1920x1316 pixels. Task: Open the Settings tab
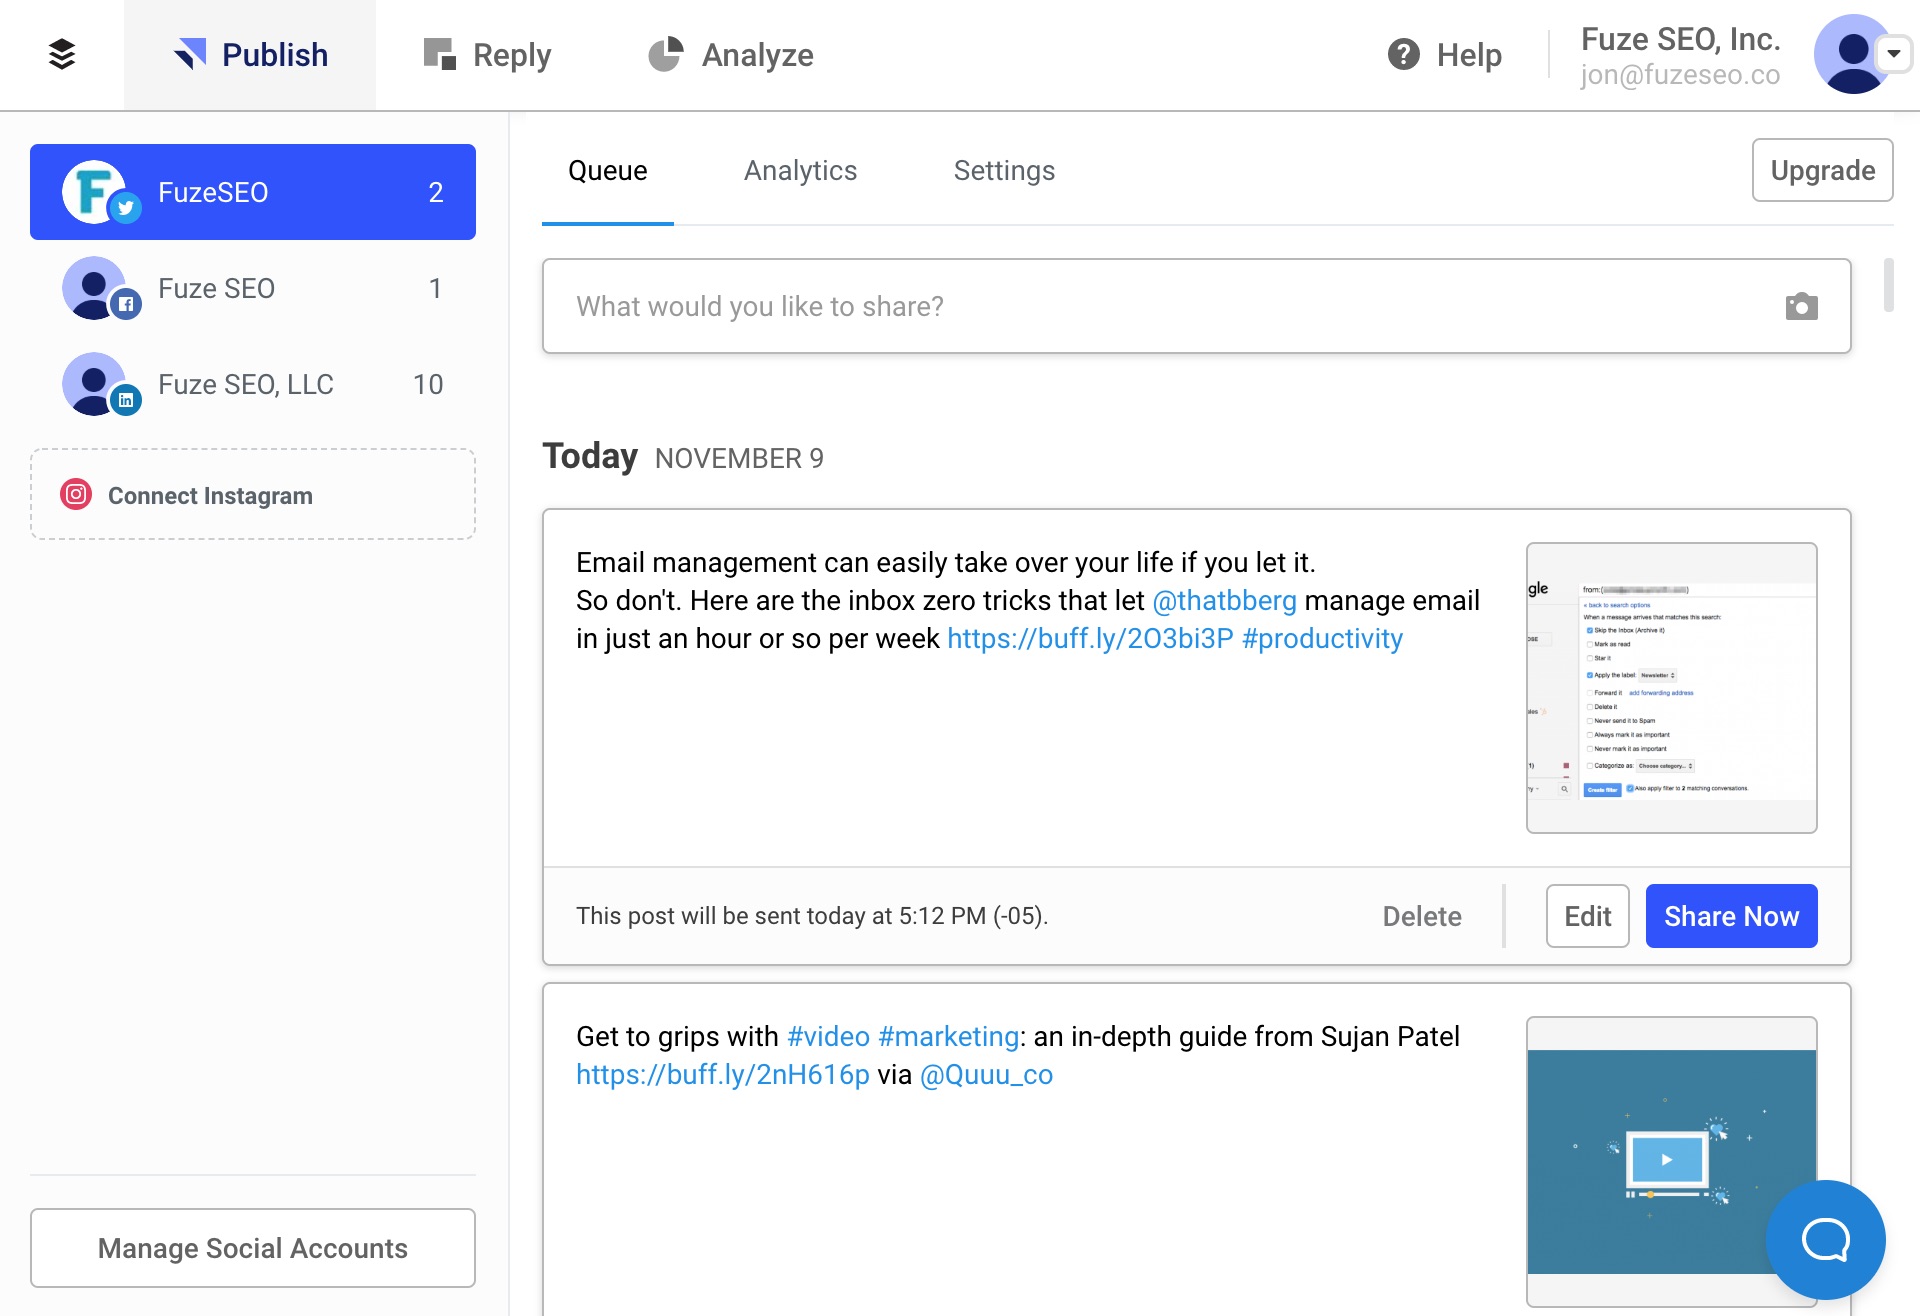[1004, 171]
